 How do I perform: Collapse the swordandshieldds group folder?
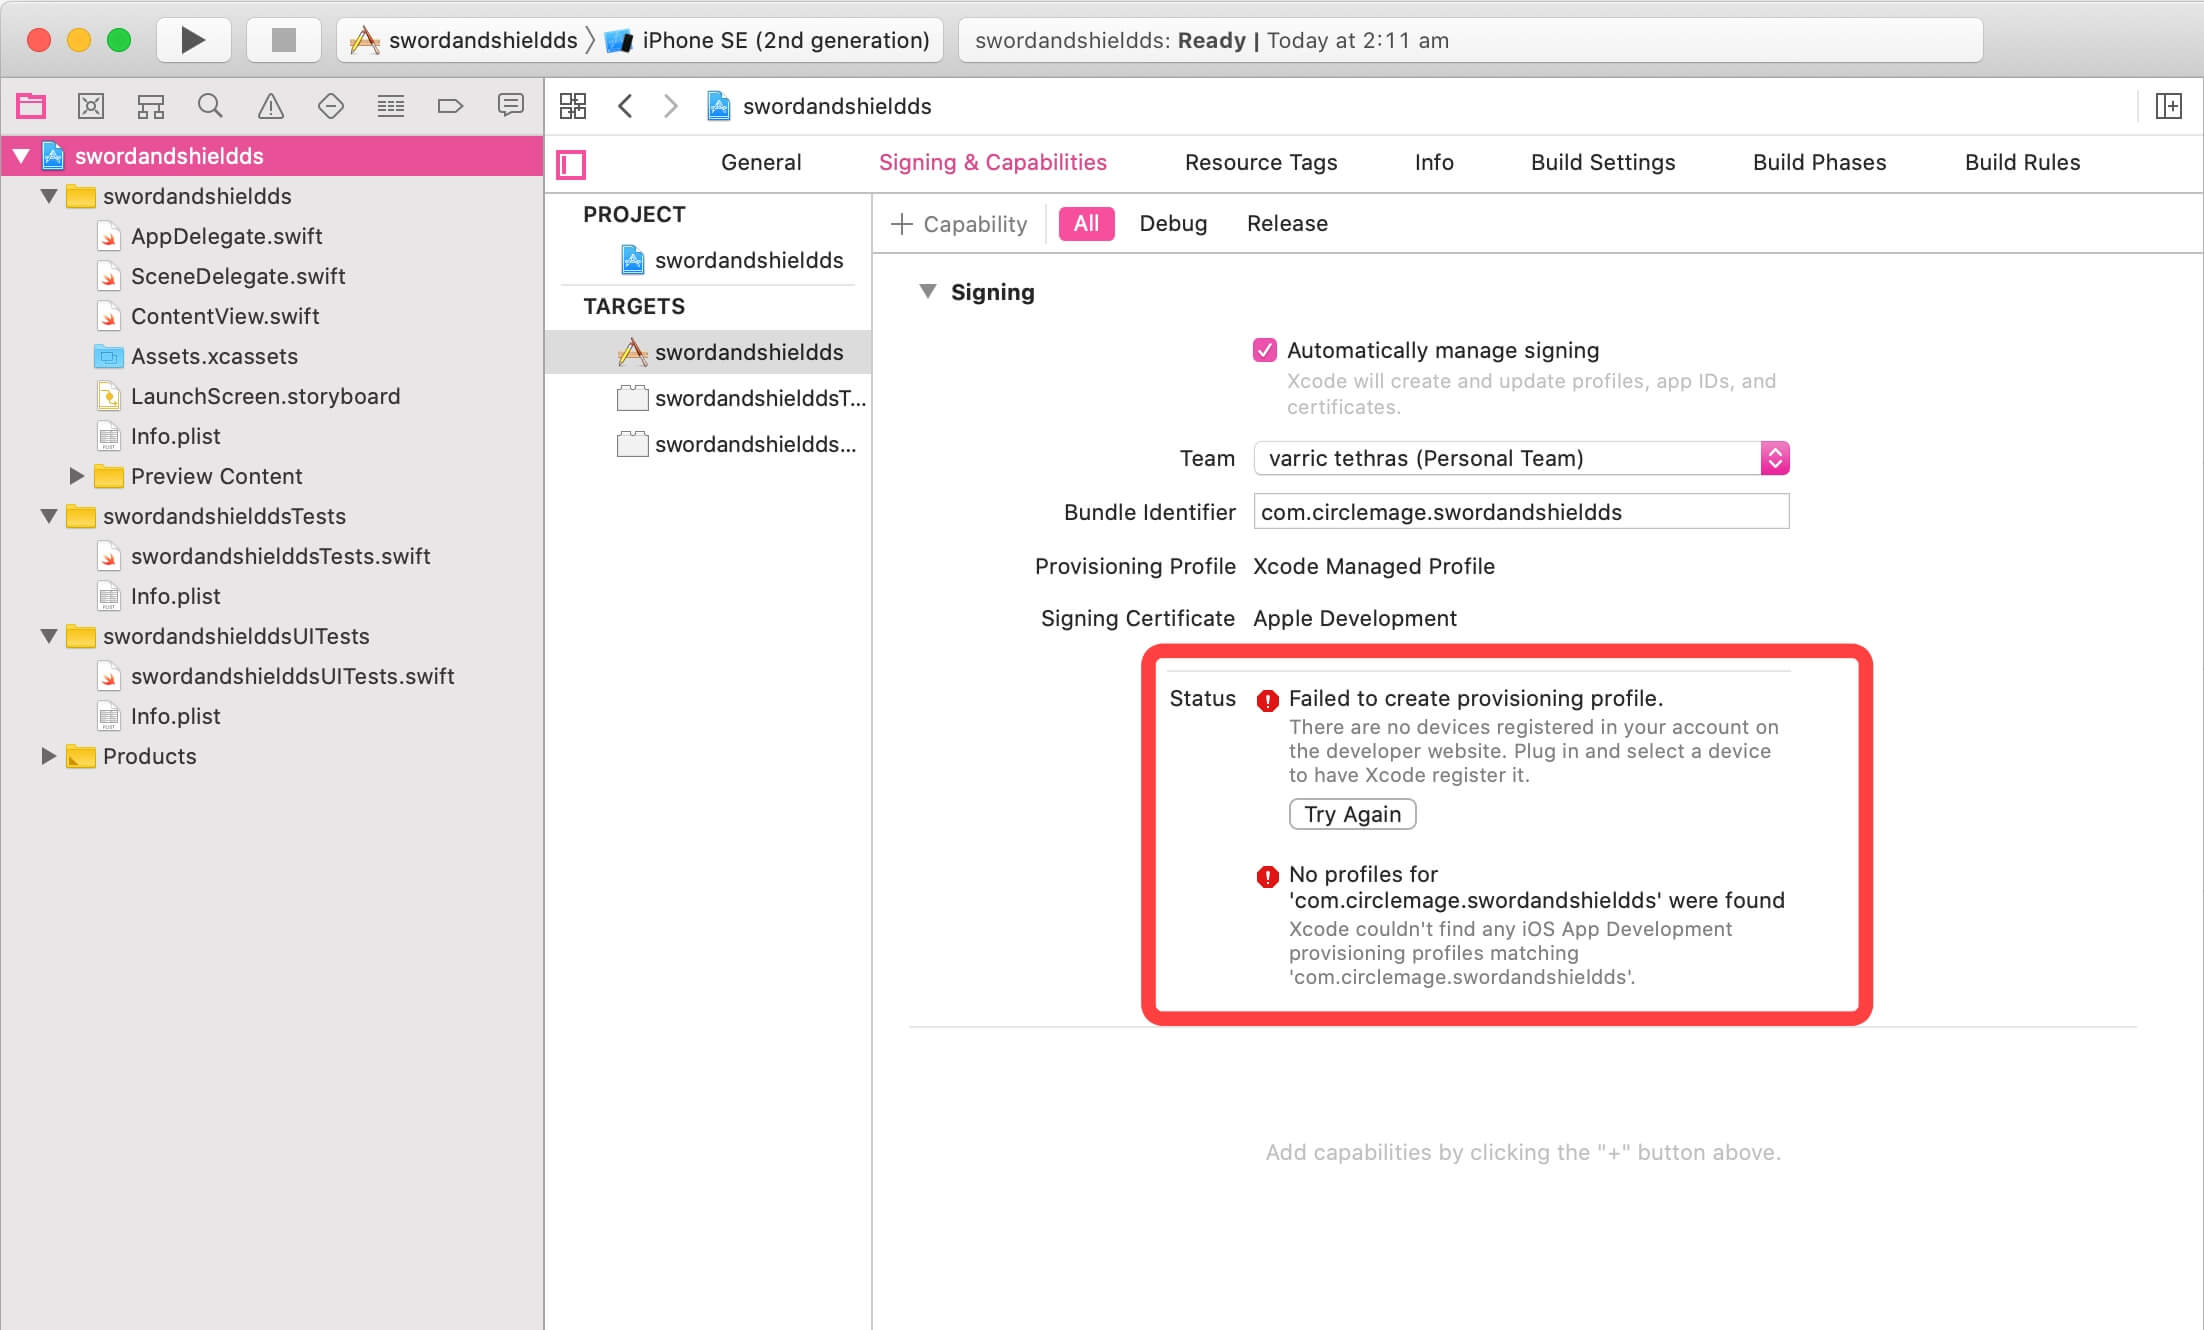pos(49,196)
